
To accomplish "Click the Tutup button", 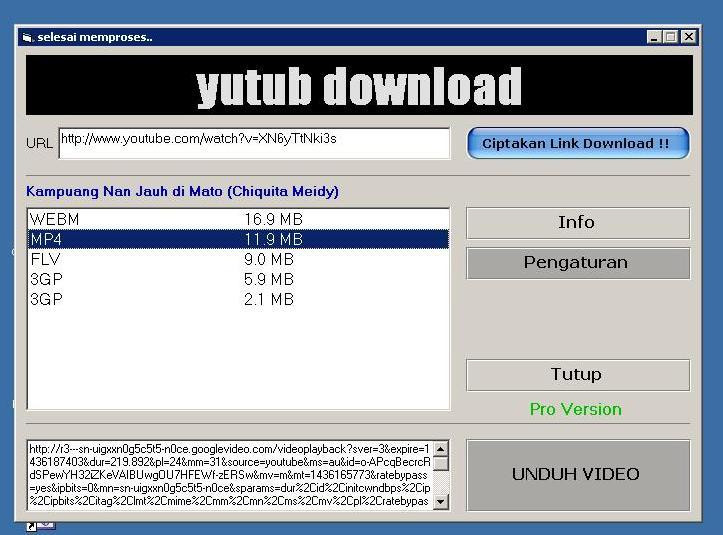I will point(578,375).
